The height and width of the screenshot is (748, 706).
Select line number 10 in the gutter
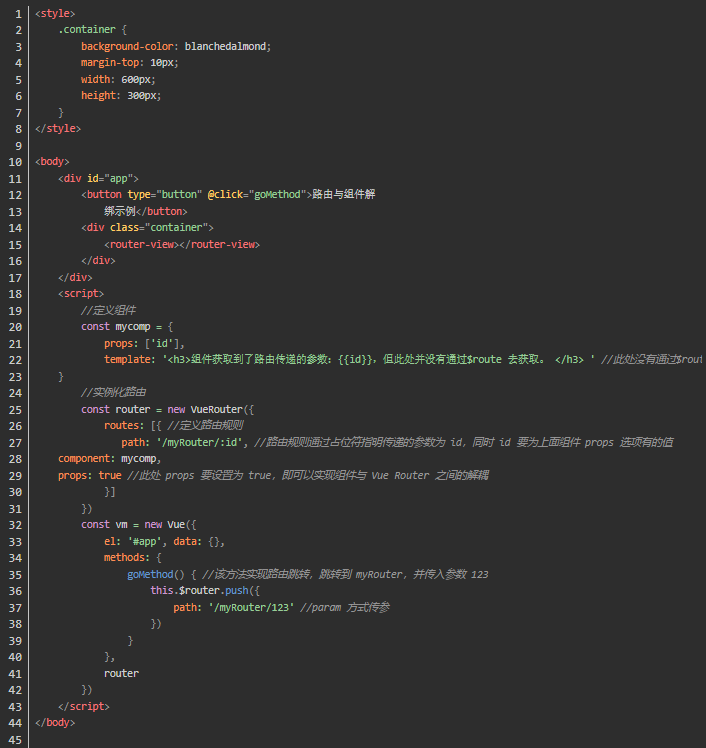click(x=14, y=161)
